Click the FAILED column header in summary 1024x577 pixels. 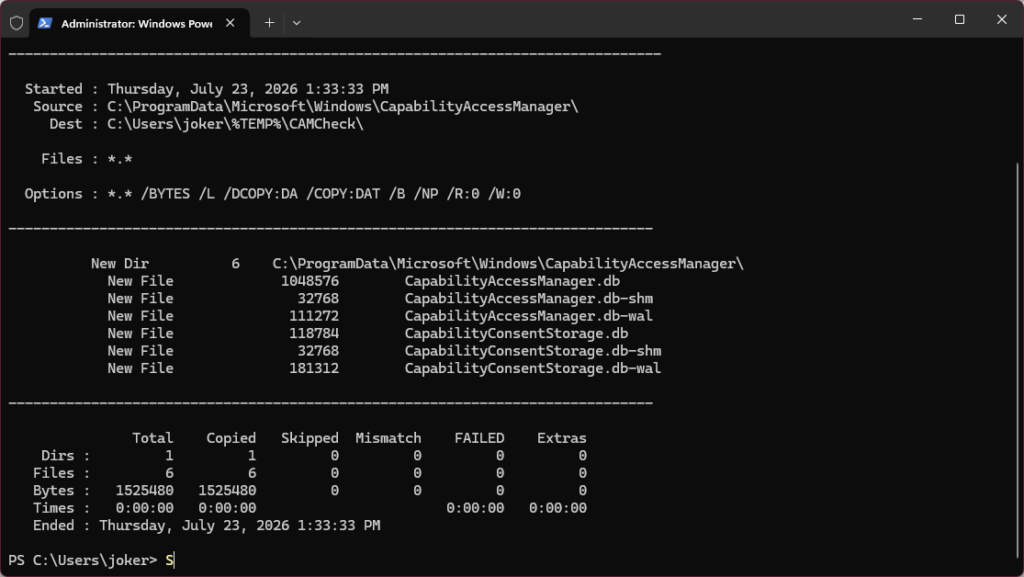pyautogui.click(x=479, y=438)
